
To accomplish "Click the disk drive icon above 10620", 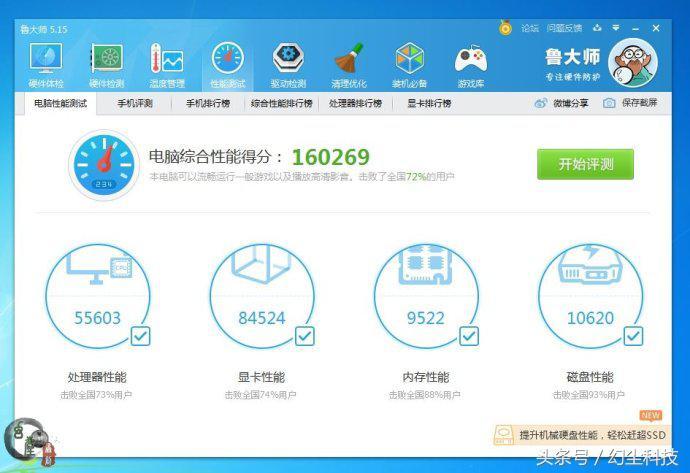I will pos(590,264).
